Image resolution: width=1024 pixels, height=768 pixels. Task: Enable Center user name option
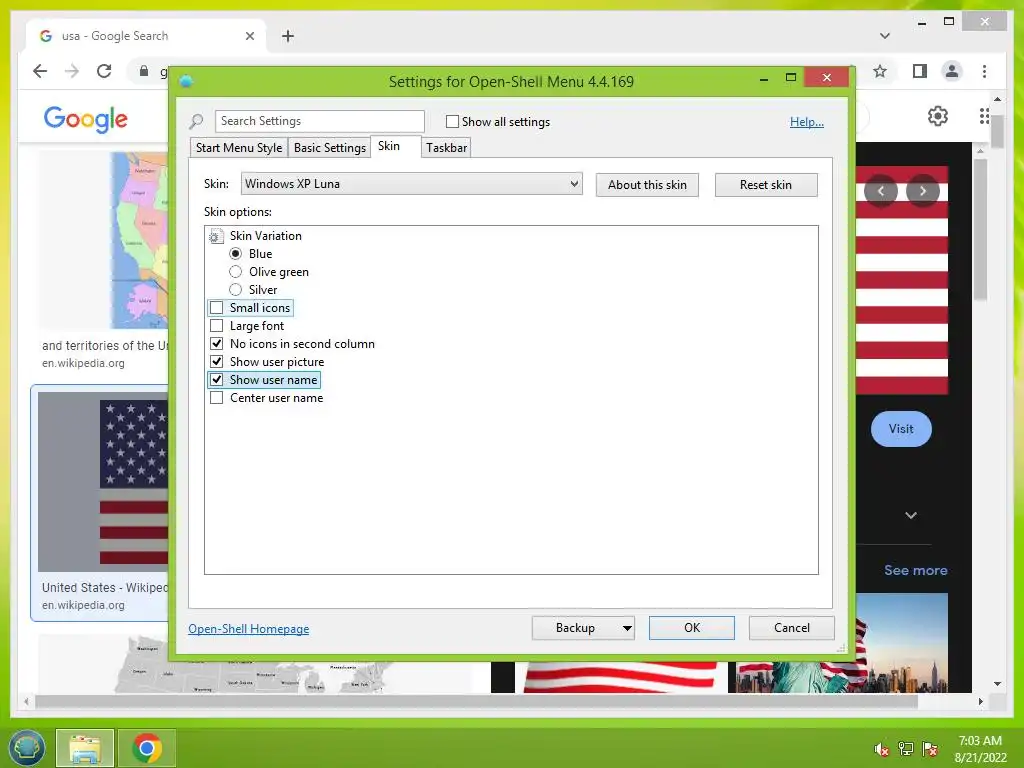click(x=217, y=398)
